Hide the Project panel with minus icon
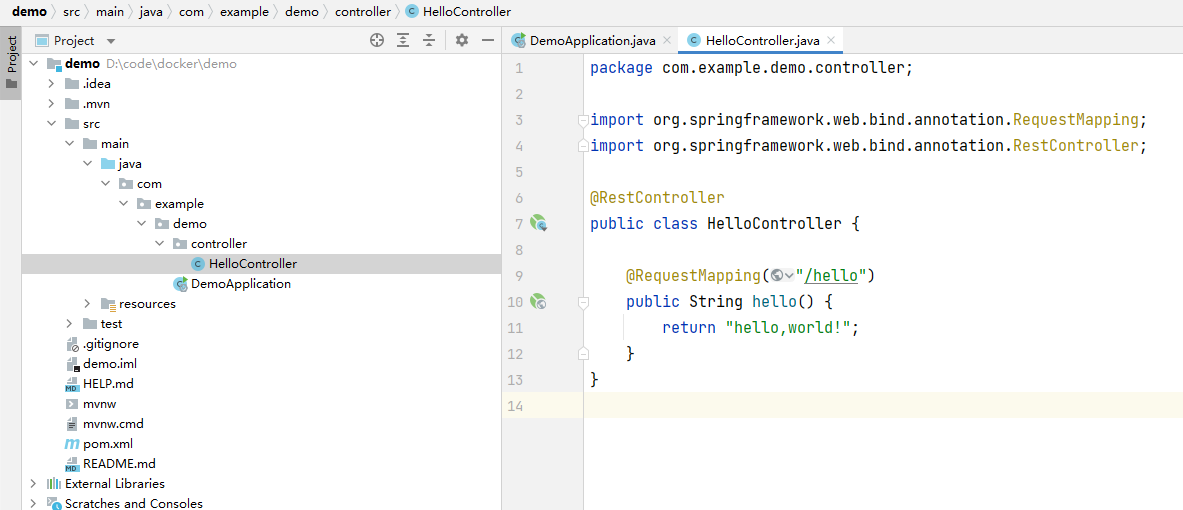The image size is (1183, 510). [x=487, y=41]
